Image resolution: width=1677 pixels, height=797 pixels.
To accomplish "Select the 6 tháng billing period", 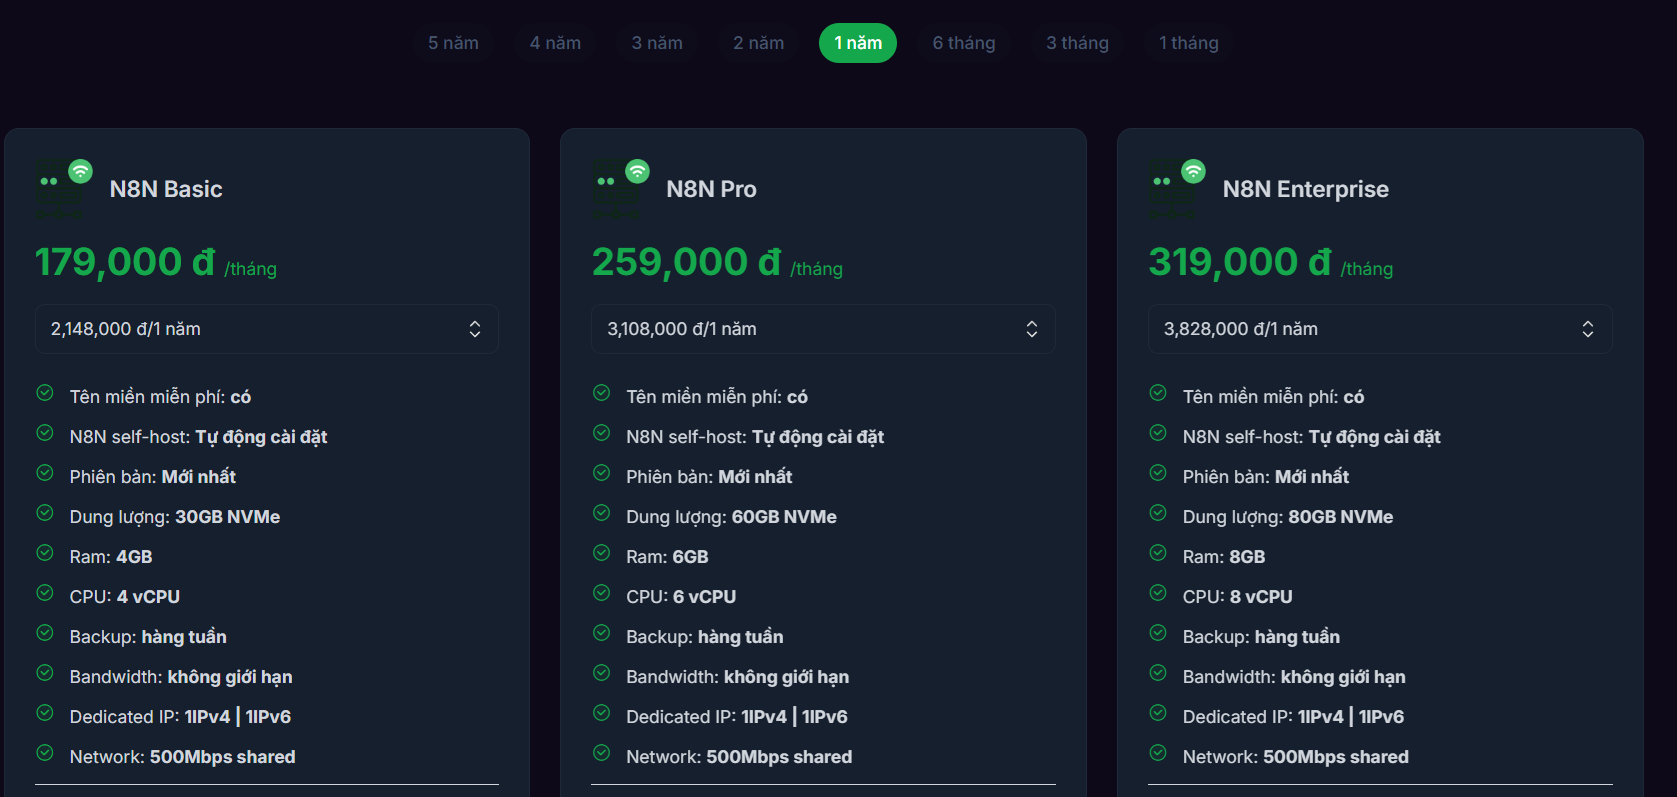I will [963, 43].
